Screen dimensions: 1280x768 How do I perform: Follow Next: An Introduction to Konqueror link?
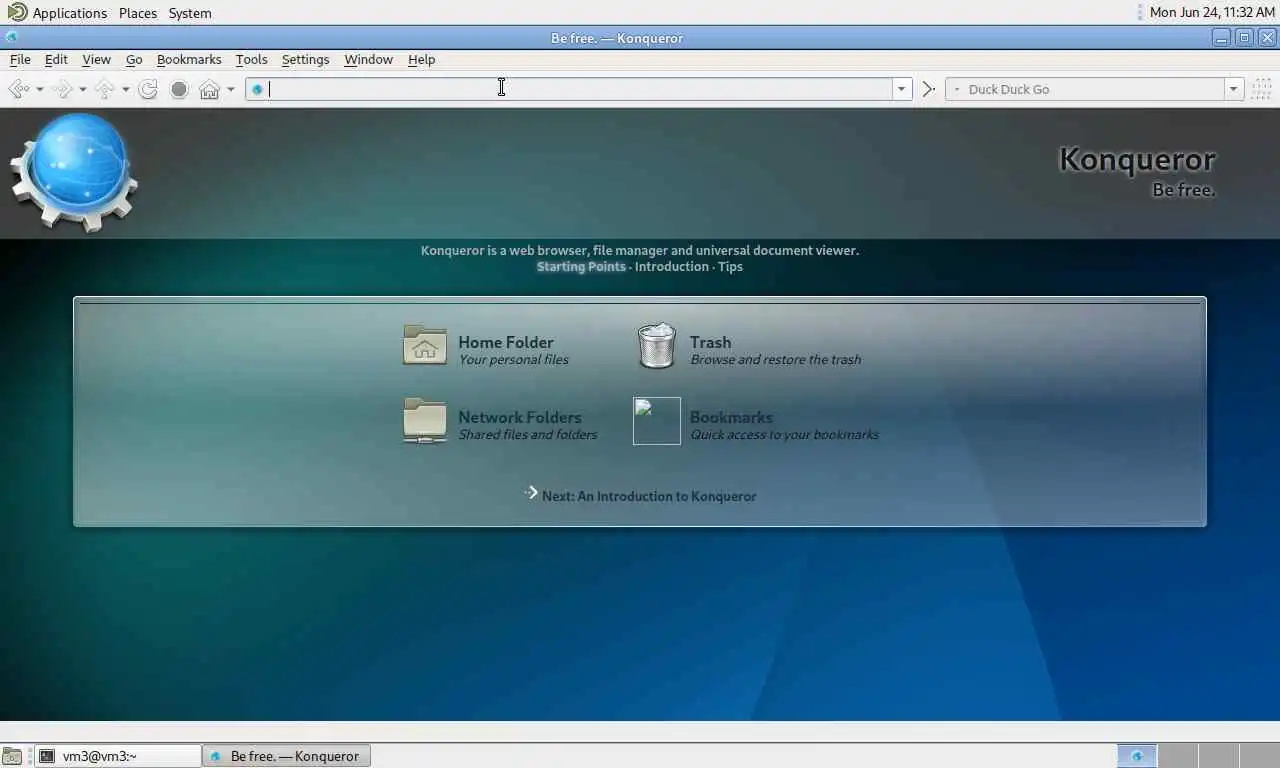click(649, 496)
